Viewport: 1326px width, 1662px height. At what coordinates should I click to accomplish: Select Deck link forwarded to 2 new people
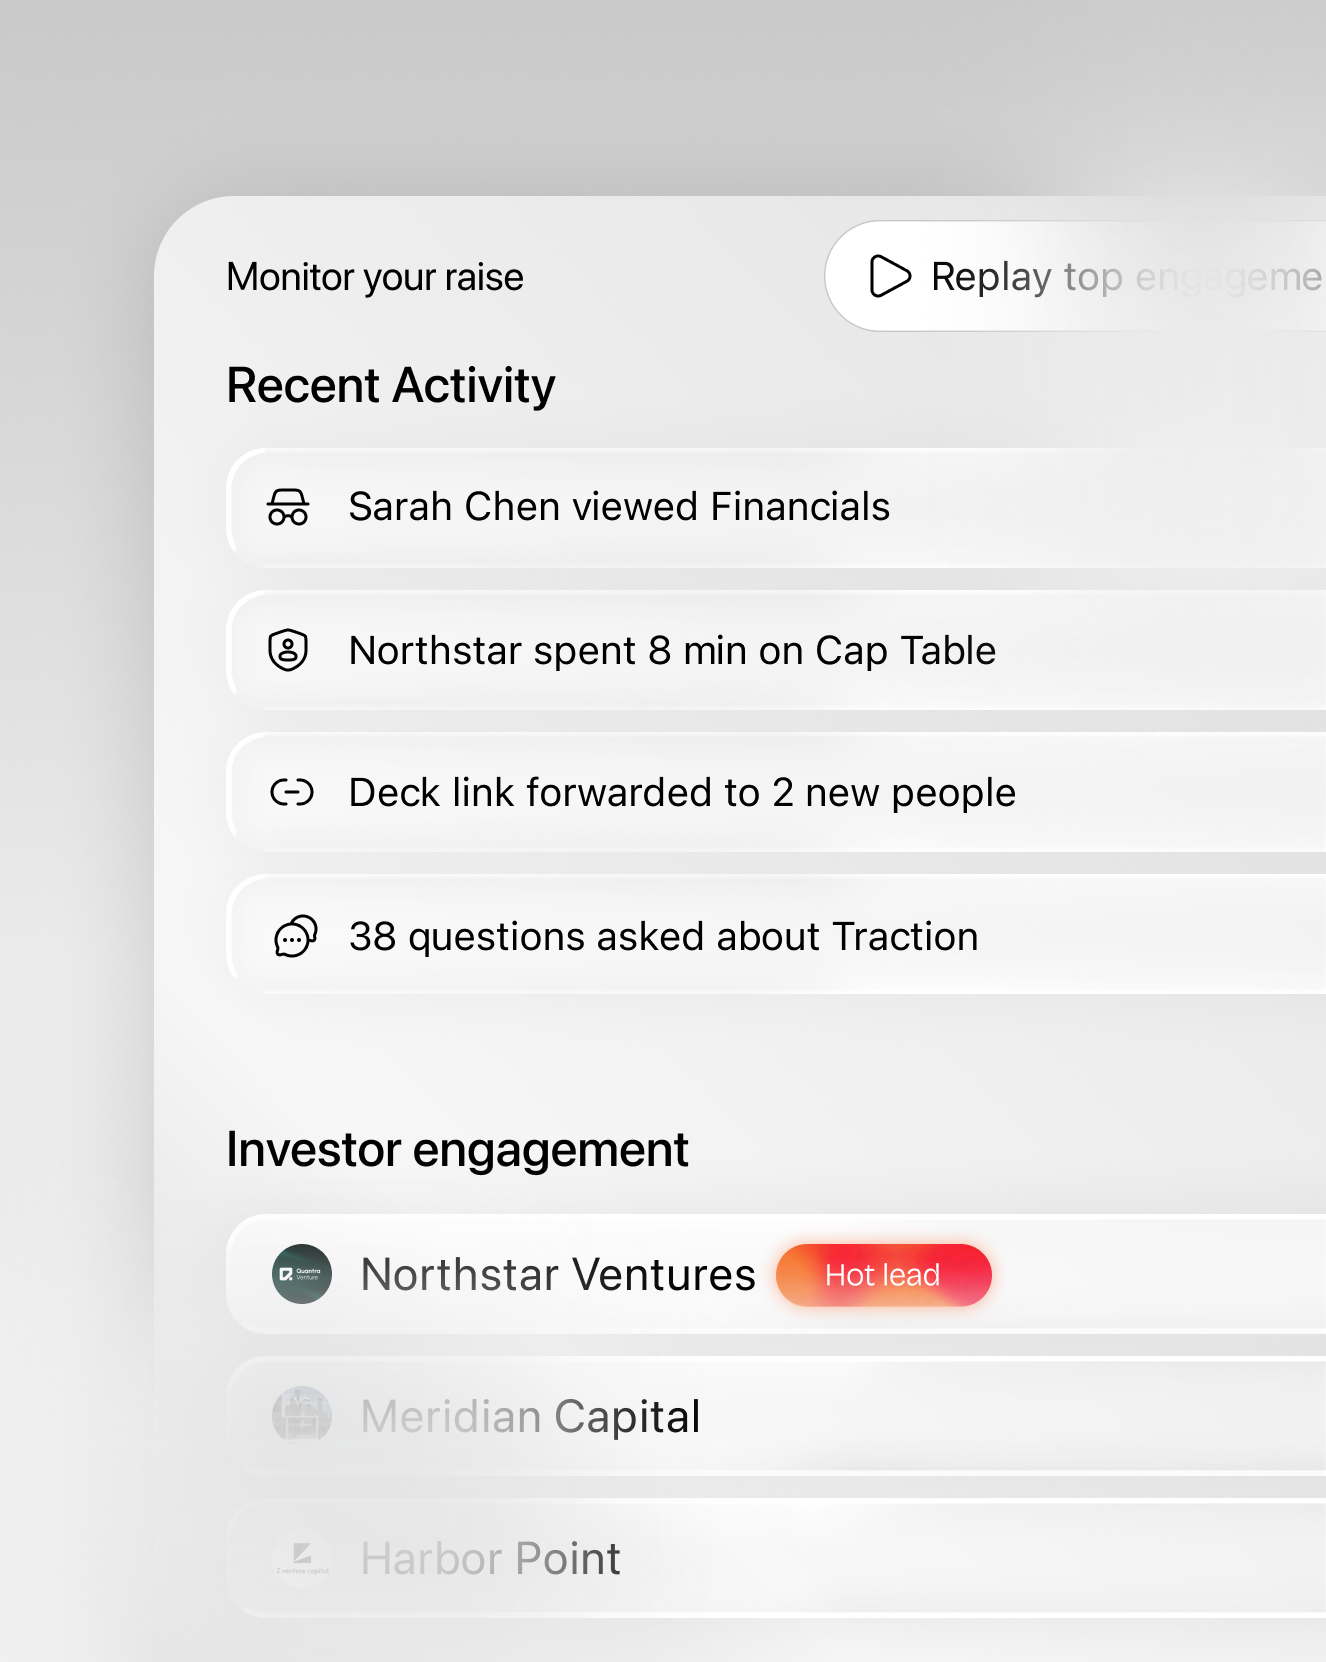(x=776, y=793)
